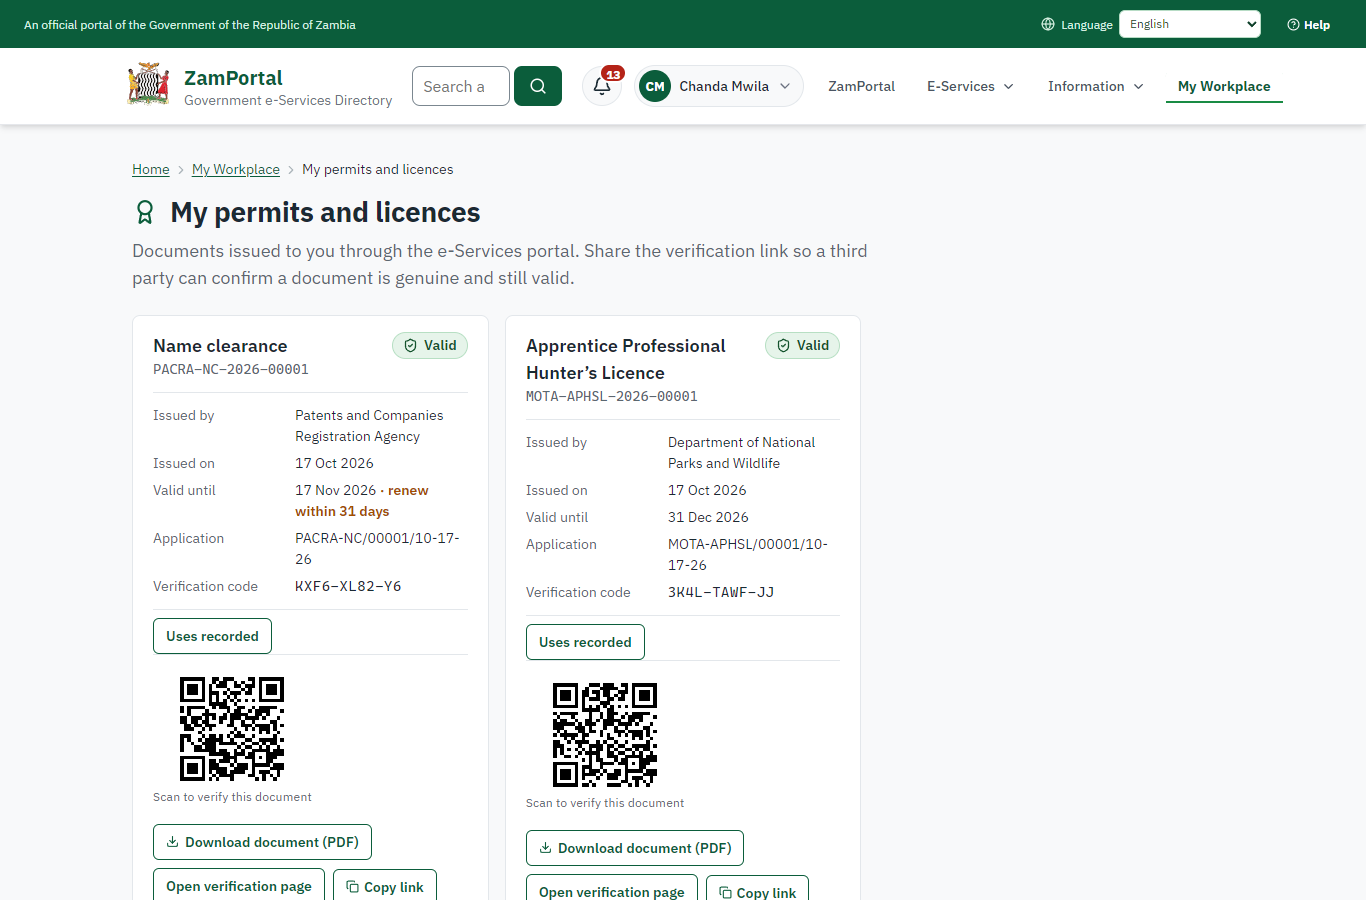Click reference PACRA-NC-2026-00001
The image size is (1366, 900).
(231, 369)
